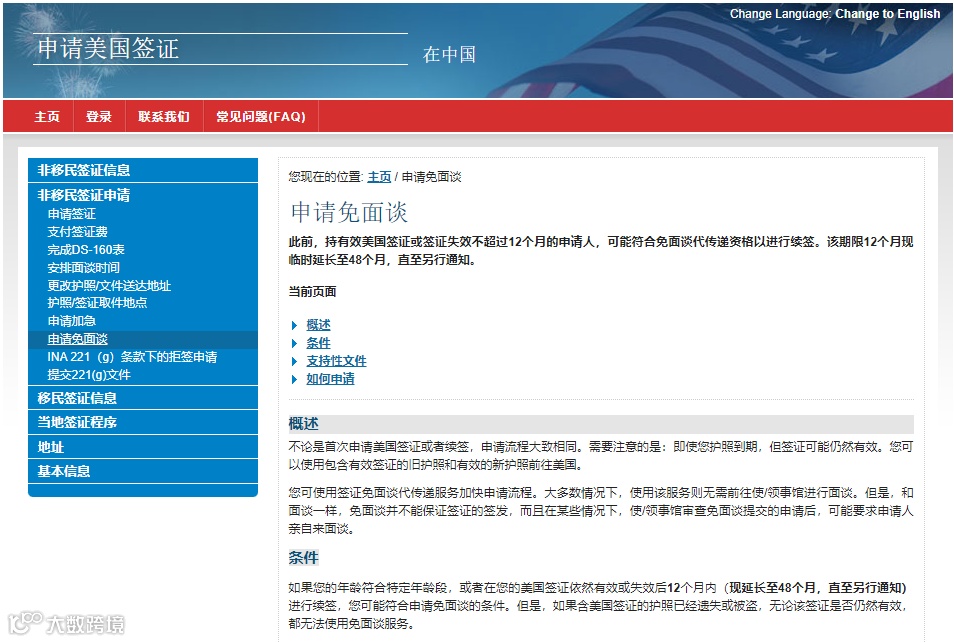
Task: Open 护照/签证取件地点 in the sidebar
Action: click(97, 302)
